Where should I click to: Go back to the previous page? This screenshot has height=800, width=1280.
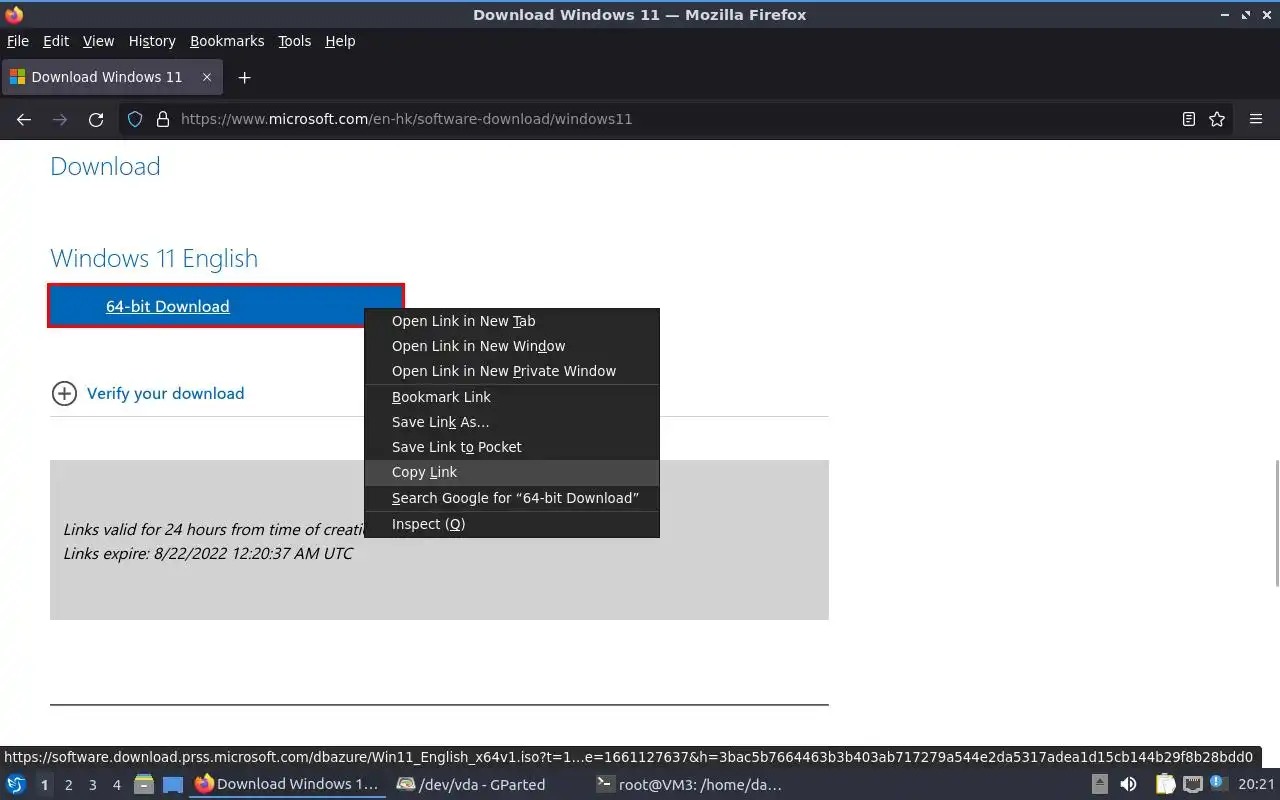tap(24, 119)
